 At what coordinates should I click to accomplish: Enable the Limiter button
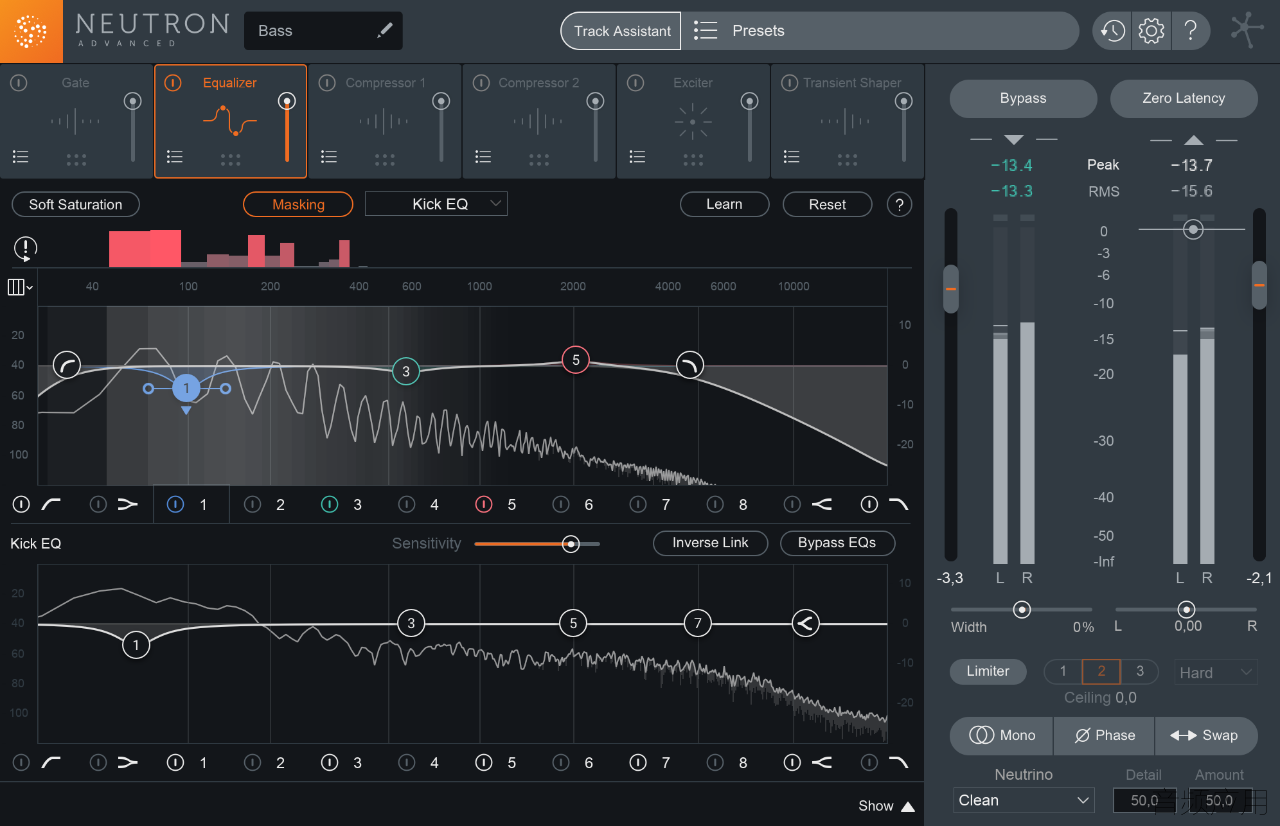[988, 671]
